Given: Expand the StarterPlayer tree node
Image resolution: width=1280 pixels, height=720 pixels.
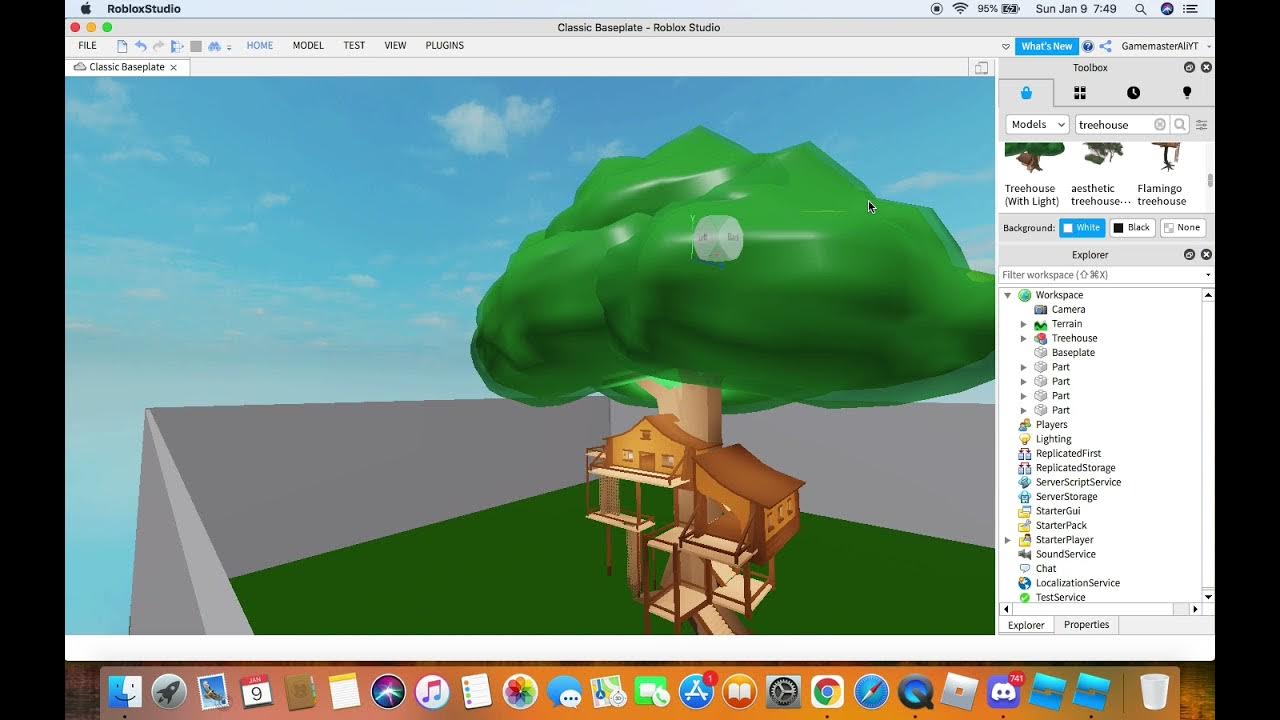Looking at the screenshot, I should pyautogui.click(x=1007, y=540).
